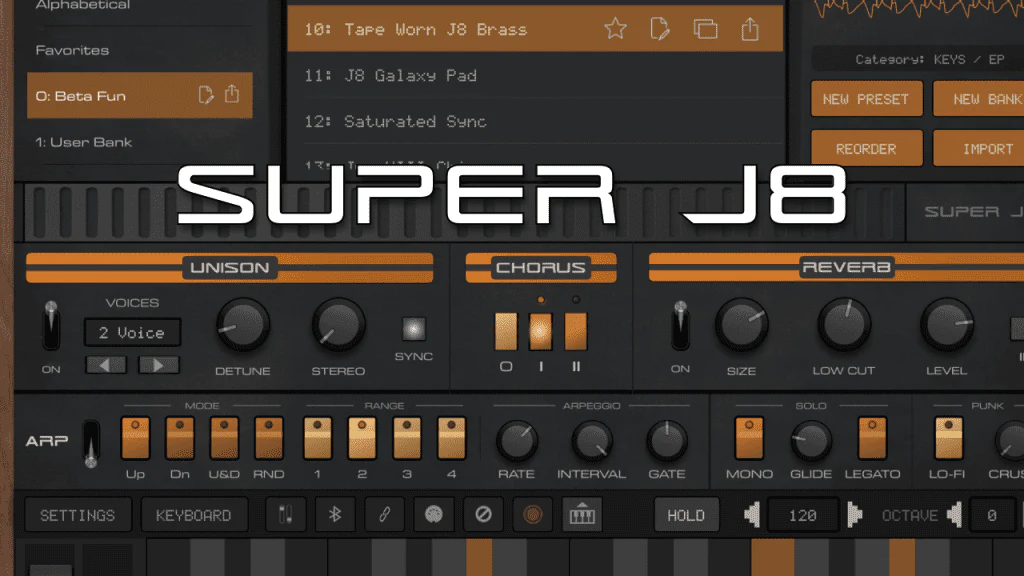The height and width of the screenshot is (576, 1024).
Task: Decrease tempo with left arrow beside 120
Action: [x=752, y=515]
